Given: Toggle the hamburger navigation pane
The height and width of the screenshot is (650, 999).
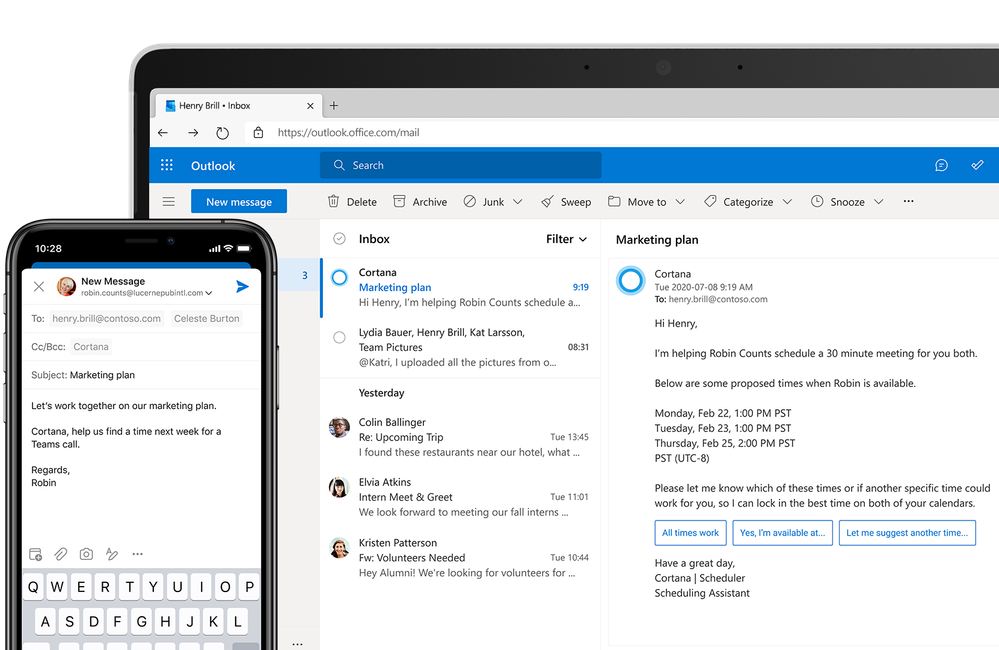Looking at the screenshot, I should coord(169,201).
